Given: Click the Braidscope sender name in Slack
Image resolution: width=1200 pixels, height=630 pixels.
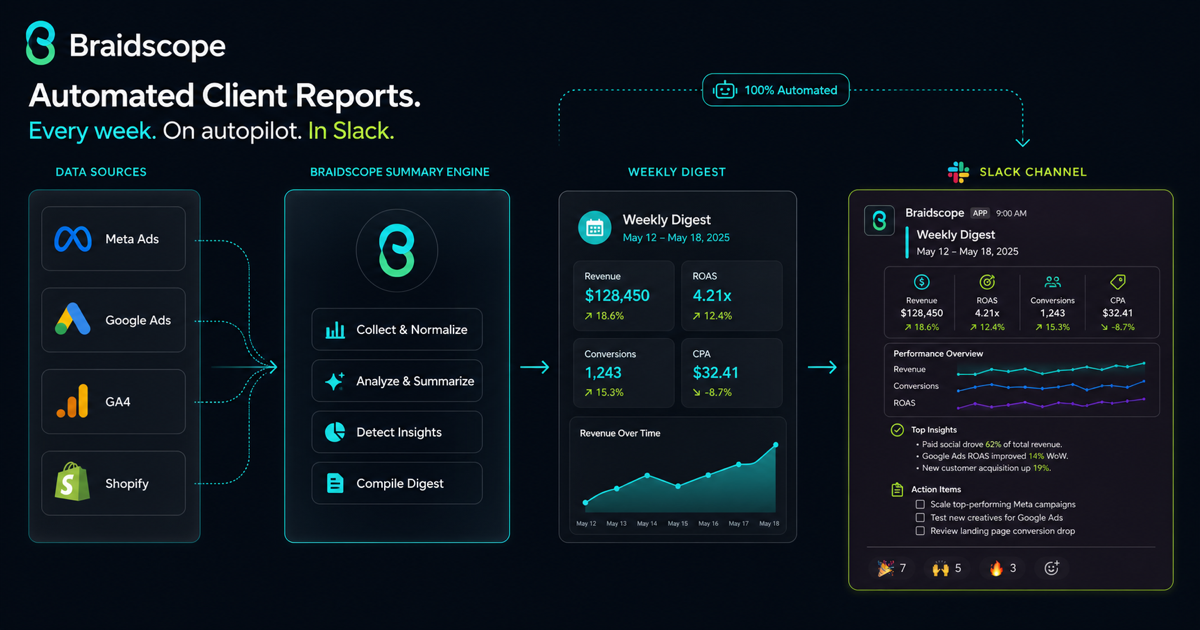Looking at the screenshot, I should 934,213.
